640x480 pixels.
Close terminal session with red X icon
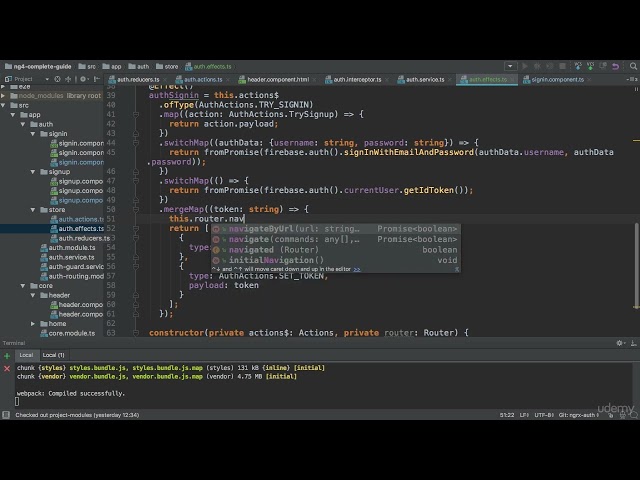pyautogui.click(x=7, y=367)
